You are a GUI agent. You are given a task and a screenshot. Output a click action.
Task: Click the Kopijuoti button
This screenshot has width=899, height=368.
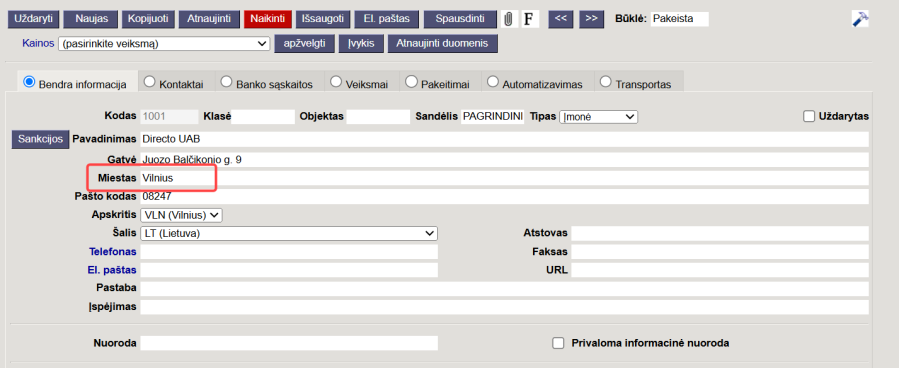pos(148,19)
